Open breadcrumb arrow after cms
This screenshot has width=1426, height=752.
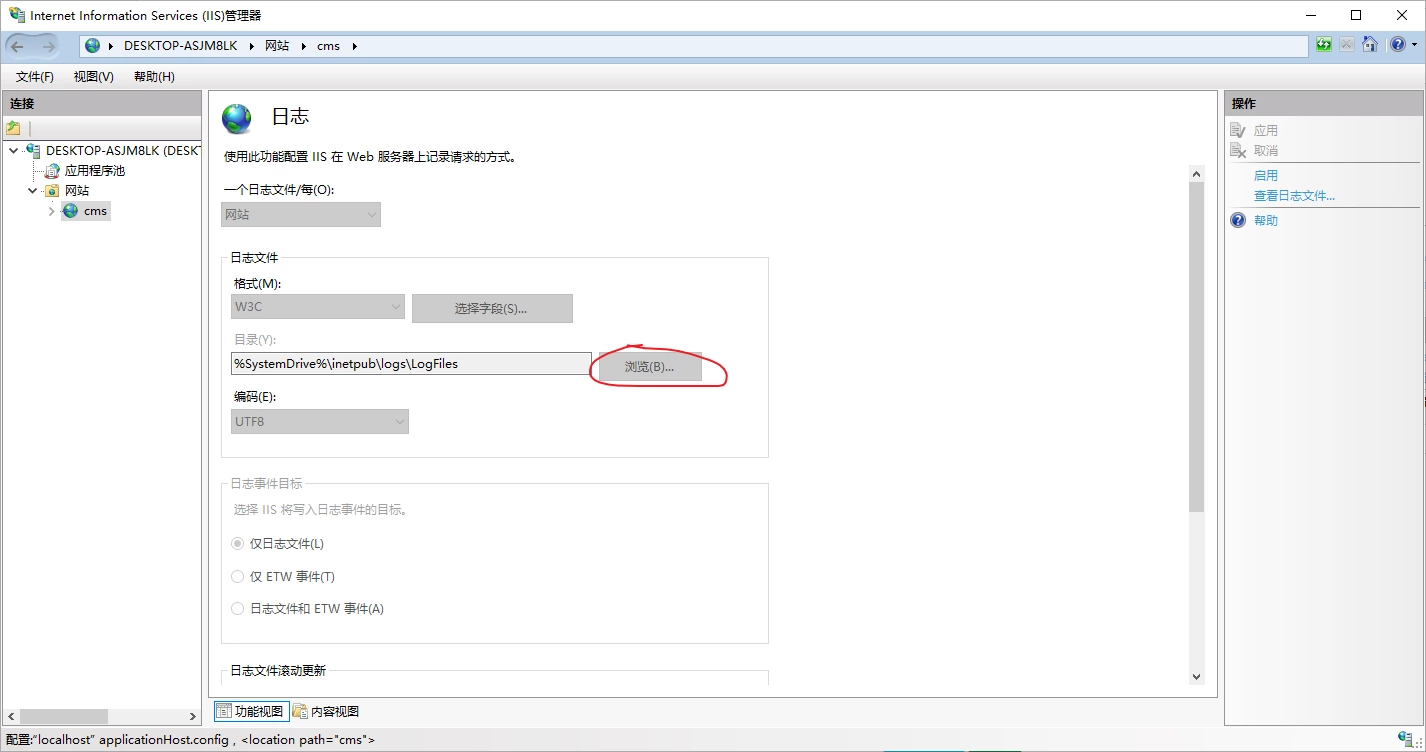click(354, 46)
